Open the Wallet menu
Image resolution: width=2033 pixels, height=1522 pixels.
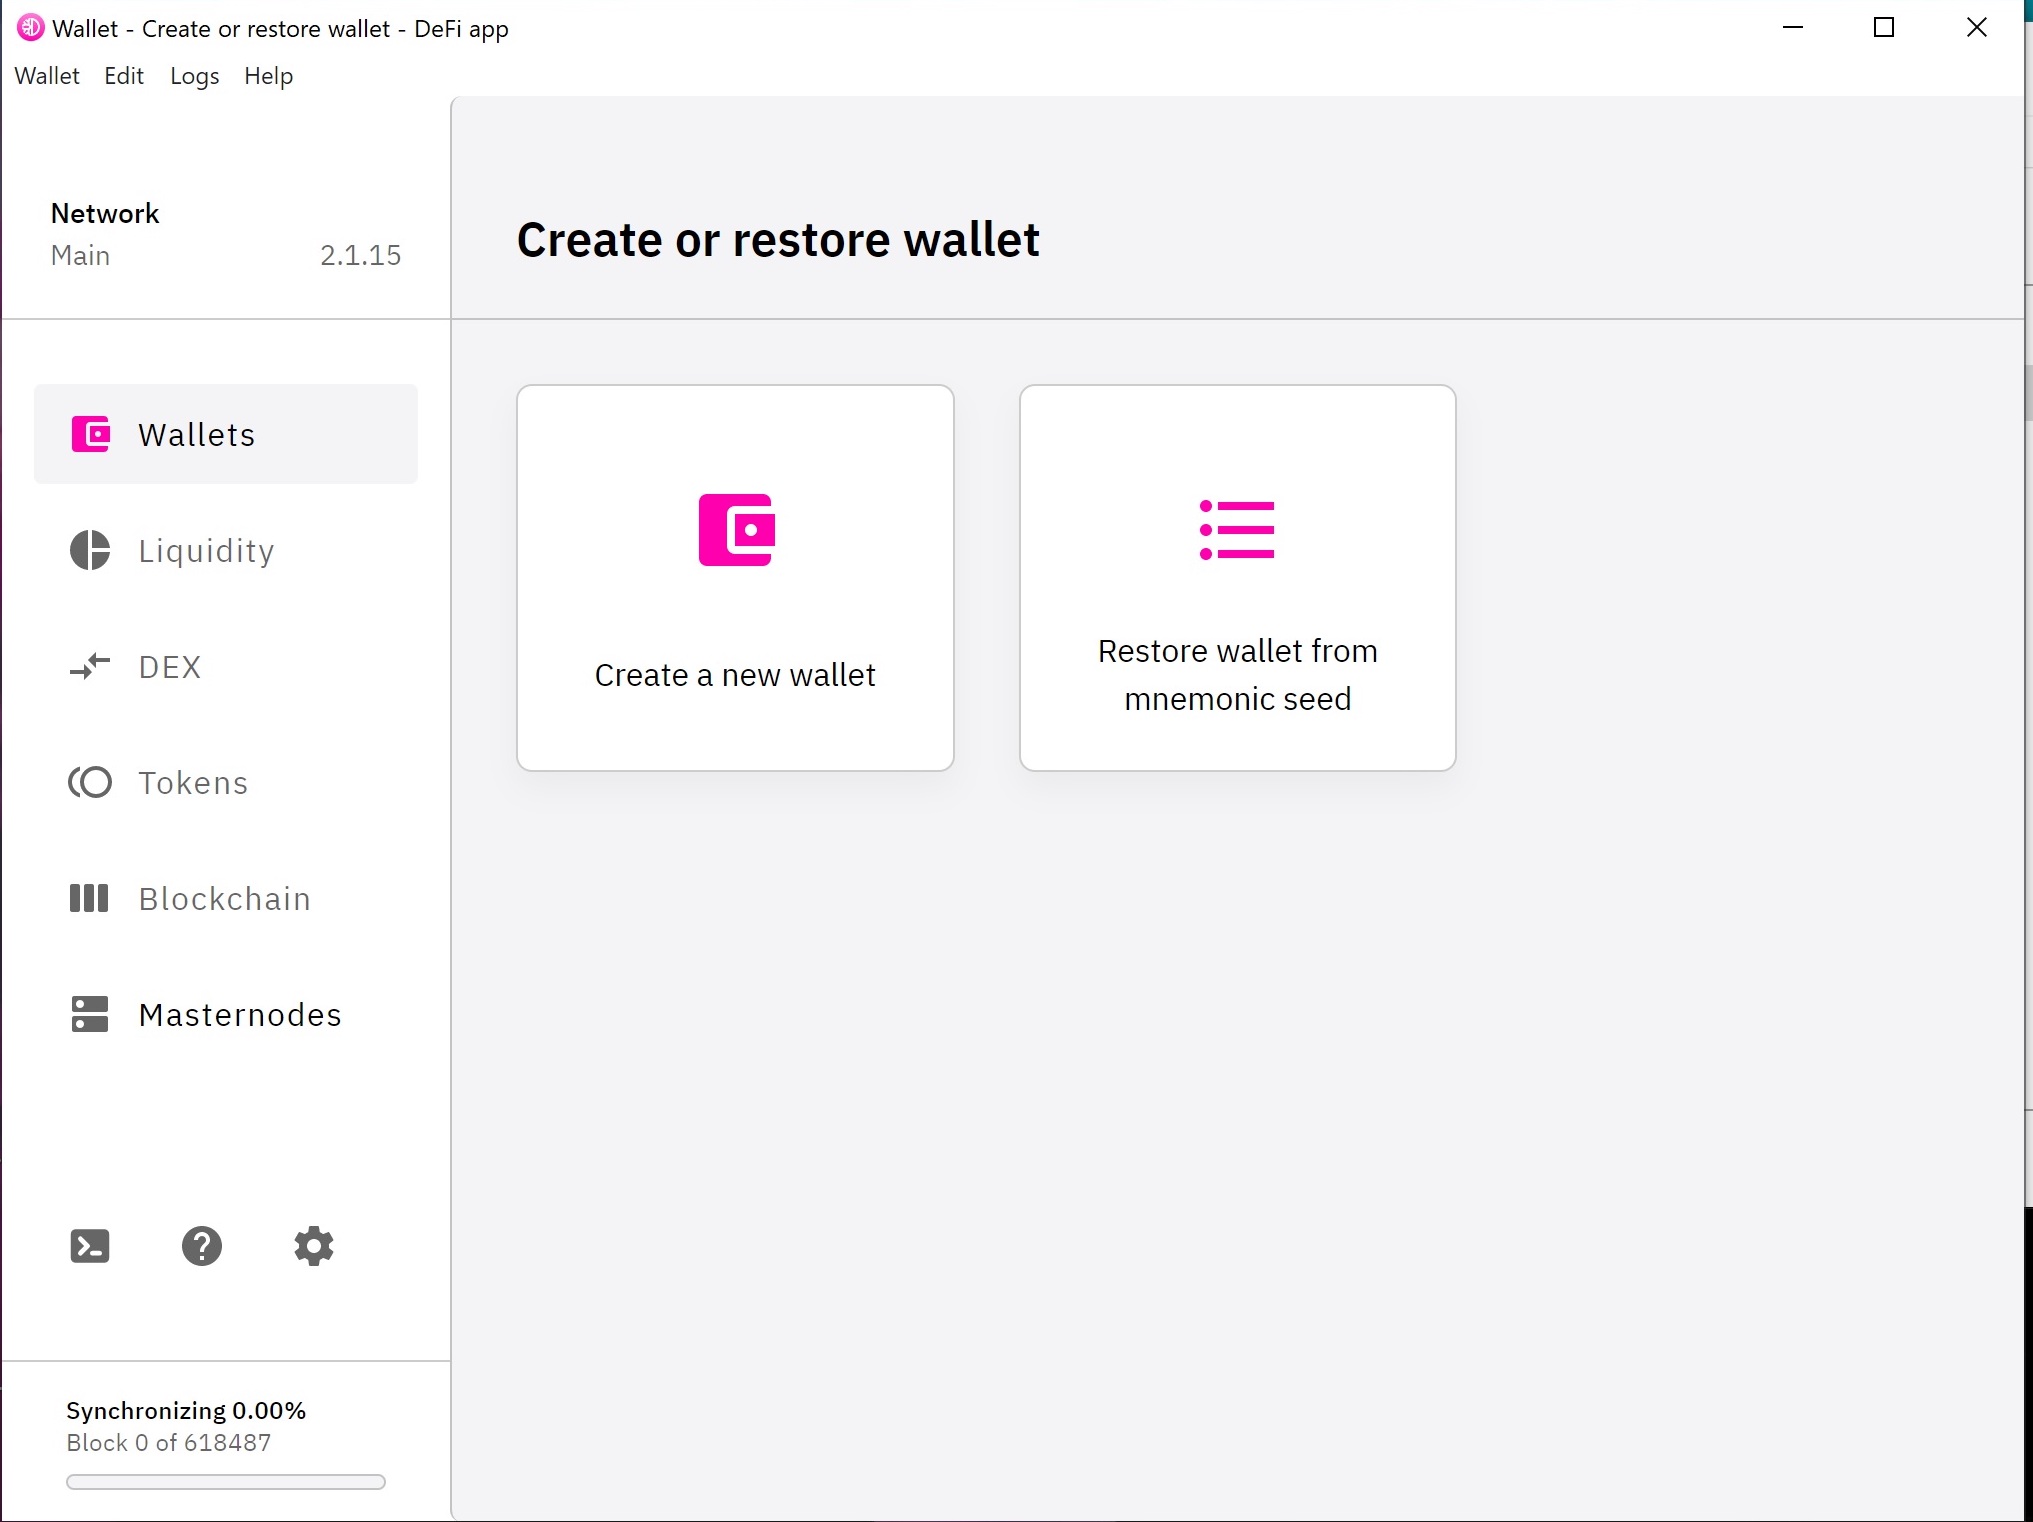coord(47,76)
